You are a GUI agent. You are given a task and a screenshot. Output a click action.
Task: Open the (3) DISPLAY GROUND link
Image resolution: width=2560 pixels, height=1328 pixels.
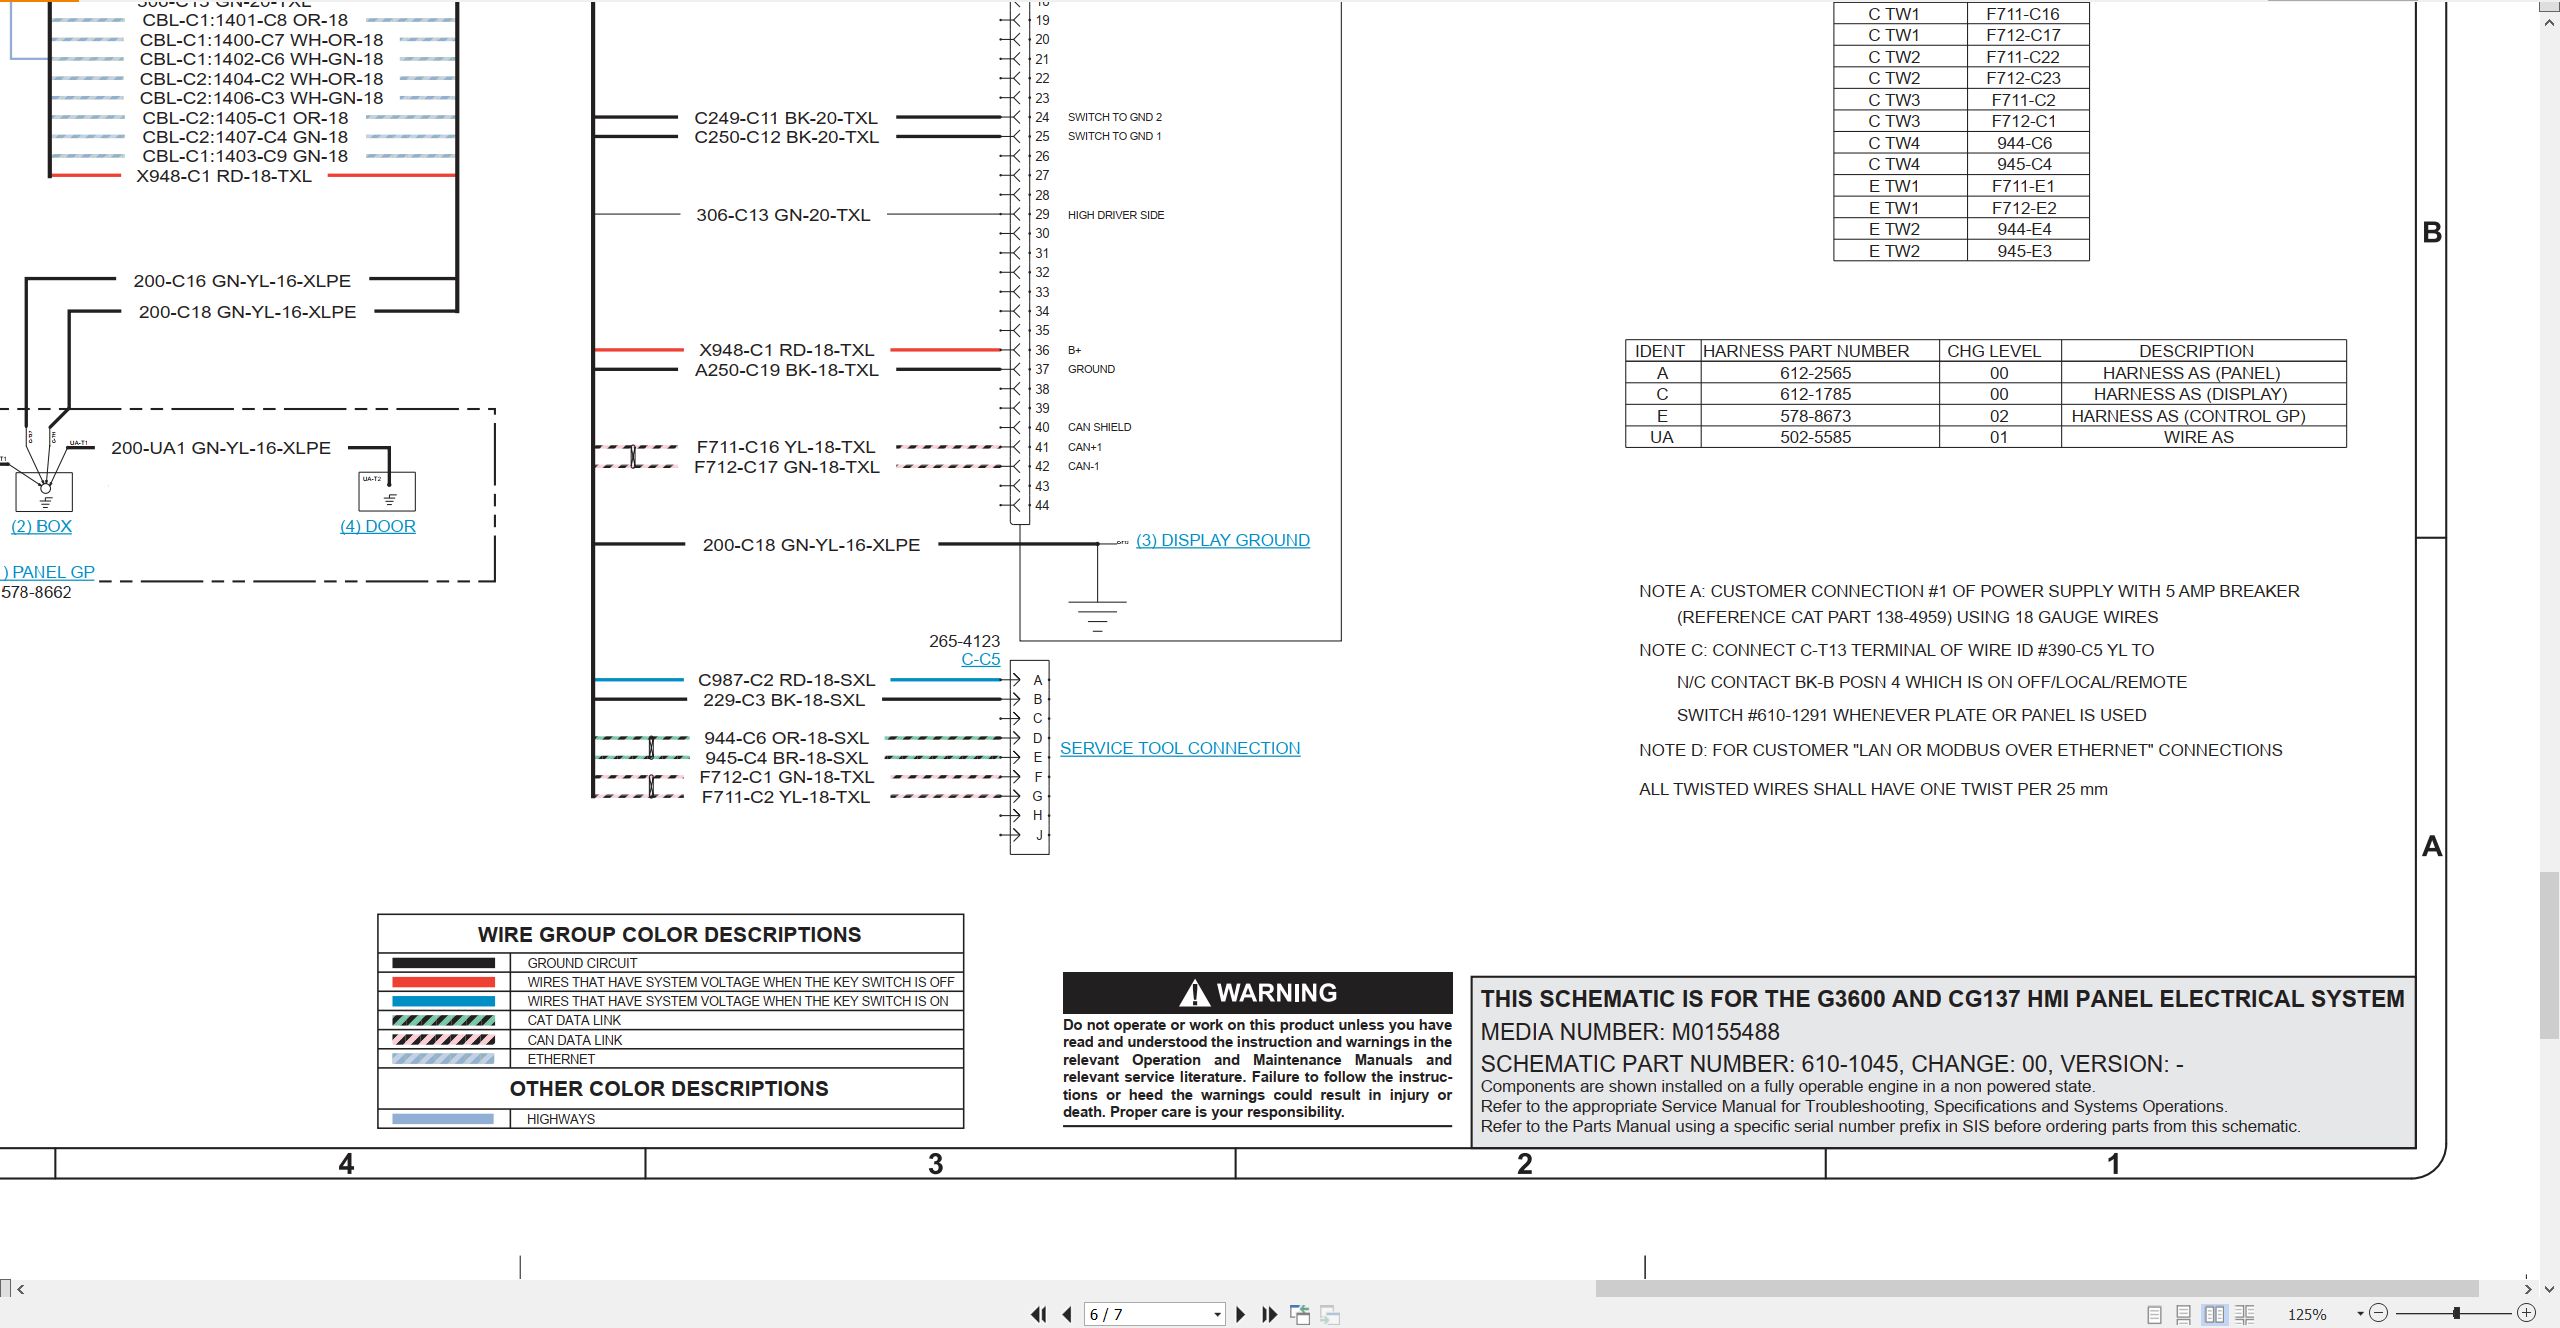point(1222,540)
